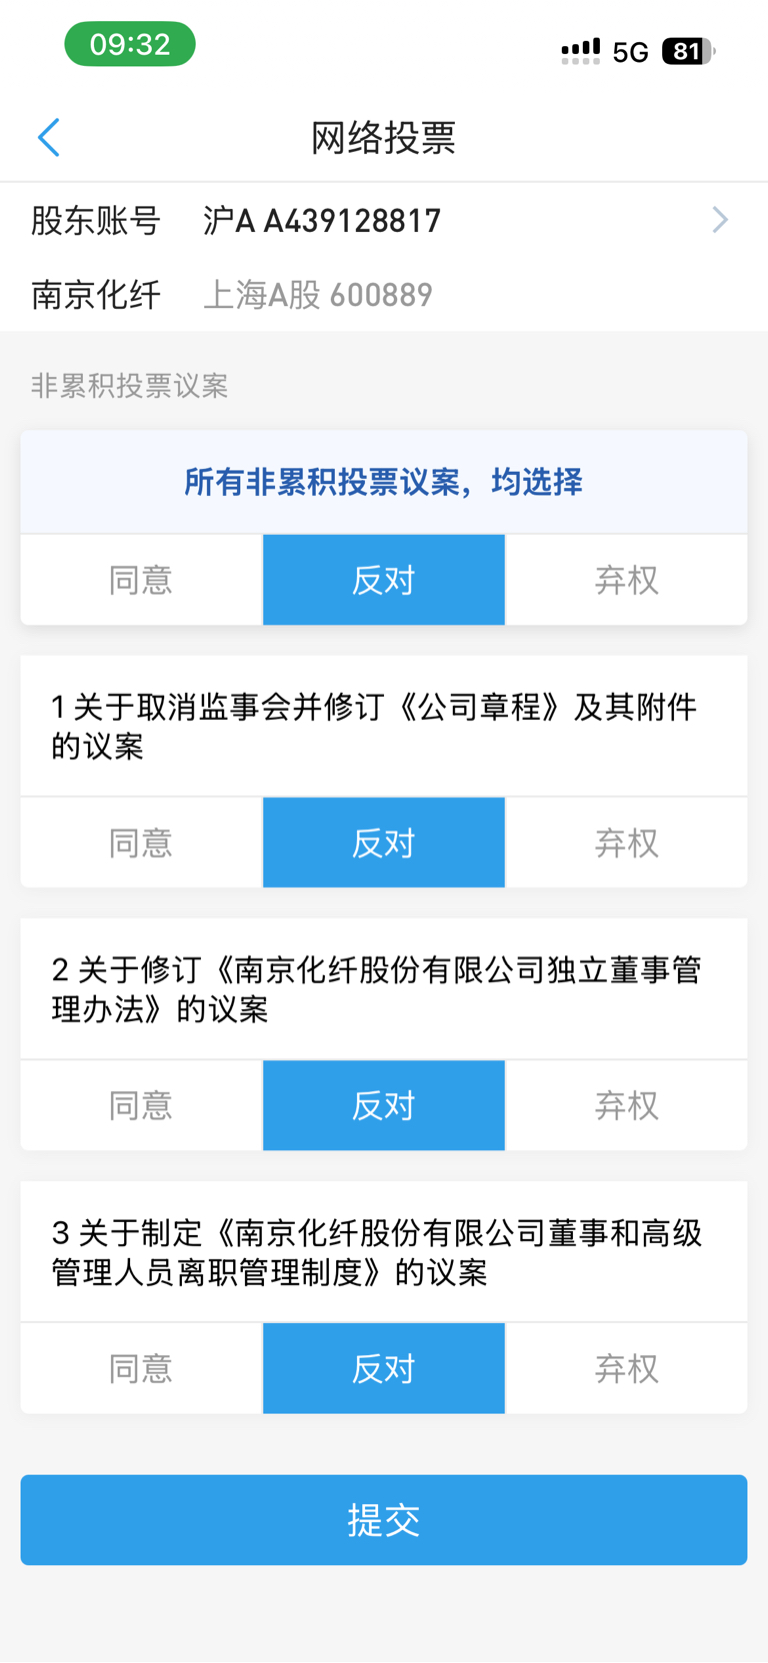The width and height of the screenshot is (768, 1663).
Task: Choose 反对 for proposal 3 离职管理制度
Action: click(384, 1369)
